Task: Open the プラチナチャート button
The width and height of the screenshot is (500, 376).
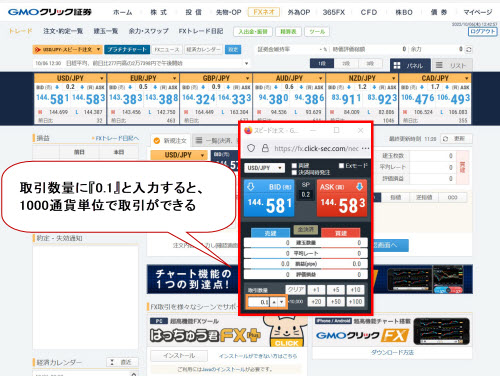Action: coord(127,49)
